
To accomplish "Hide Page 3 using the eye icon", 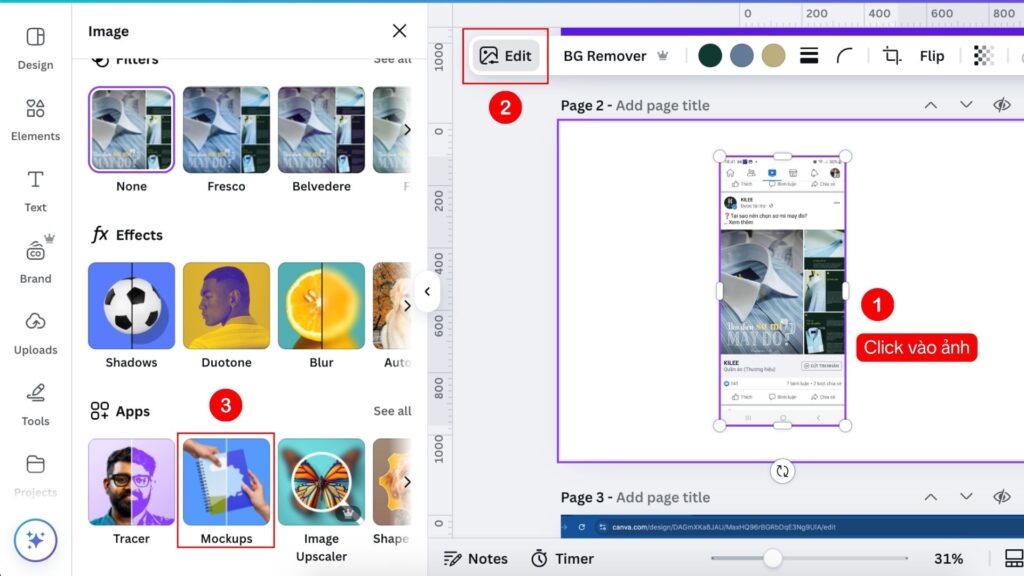I will click(1002, 497).
